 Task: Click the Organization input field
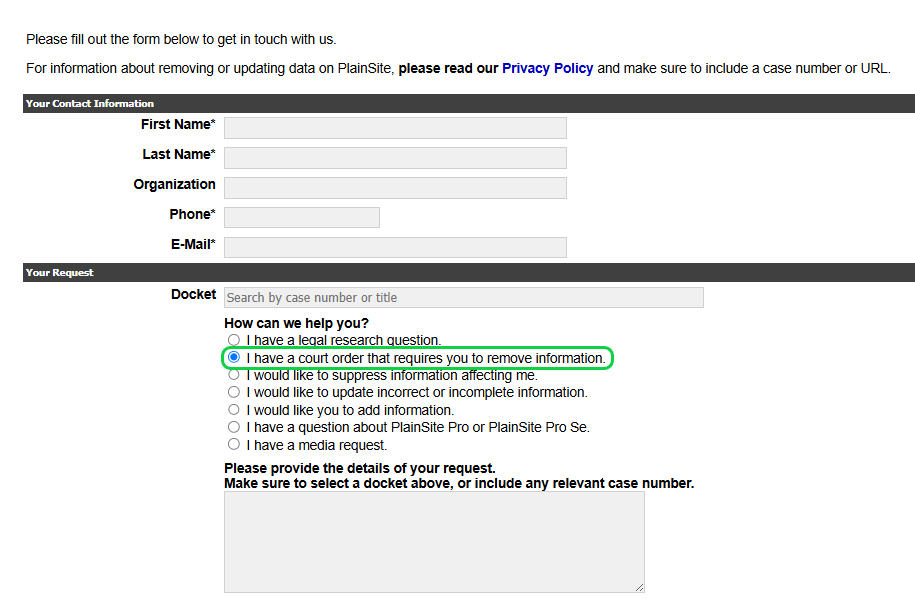pyautogui.click(x=394, y=187)
